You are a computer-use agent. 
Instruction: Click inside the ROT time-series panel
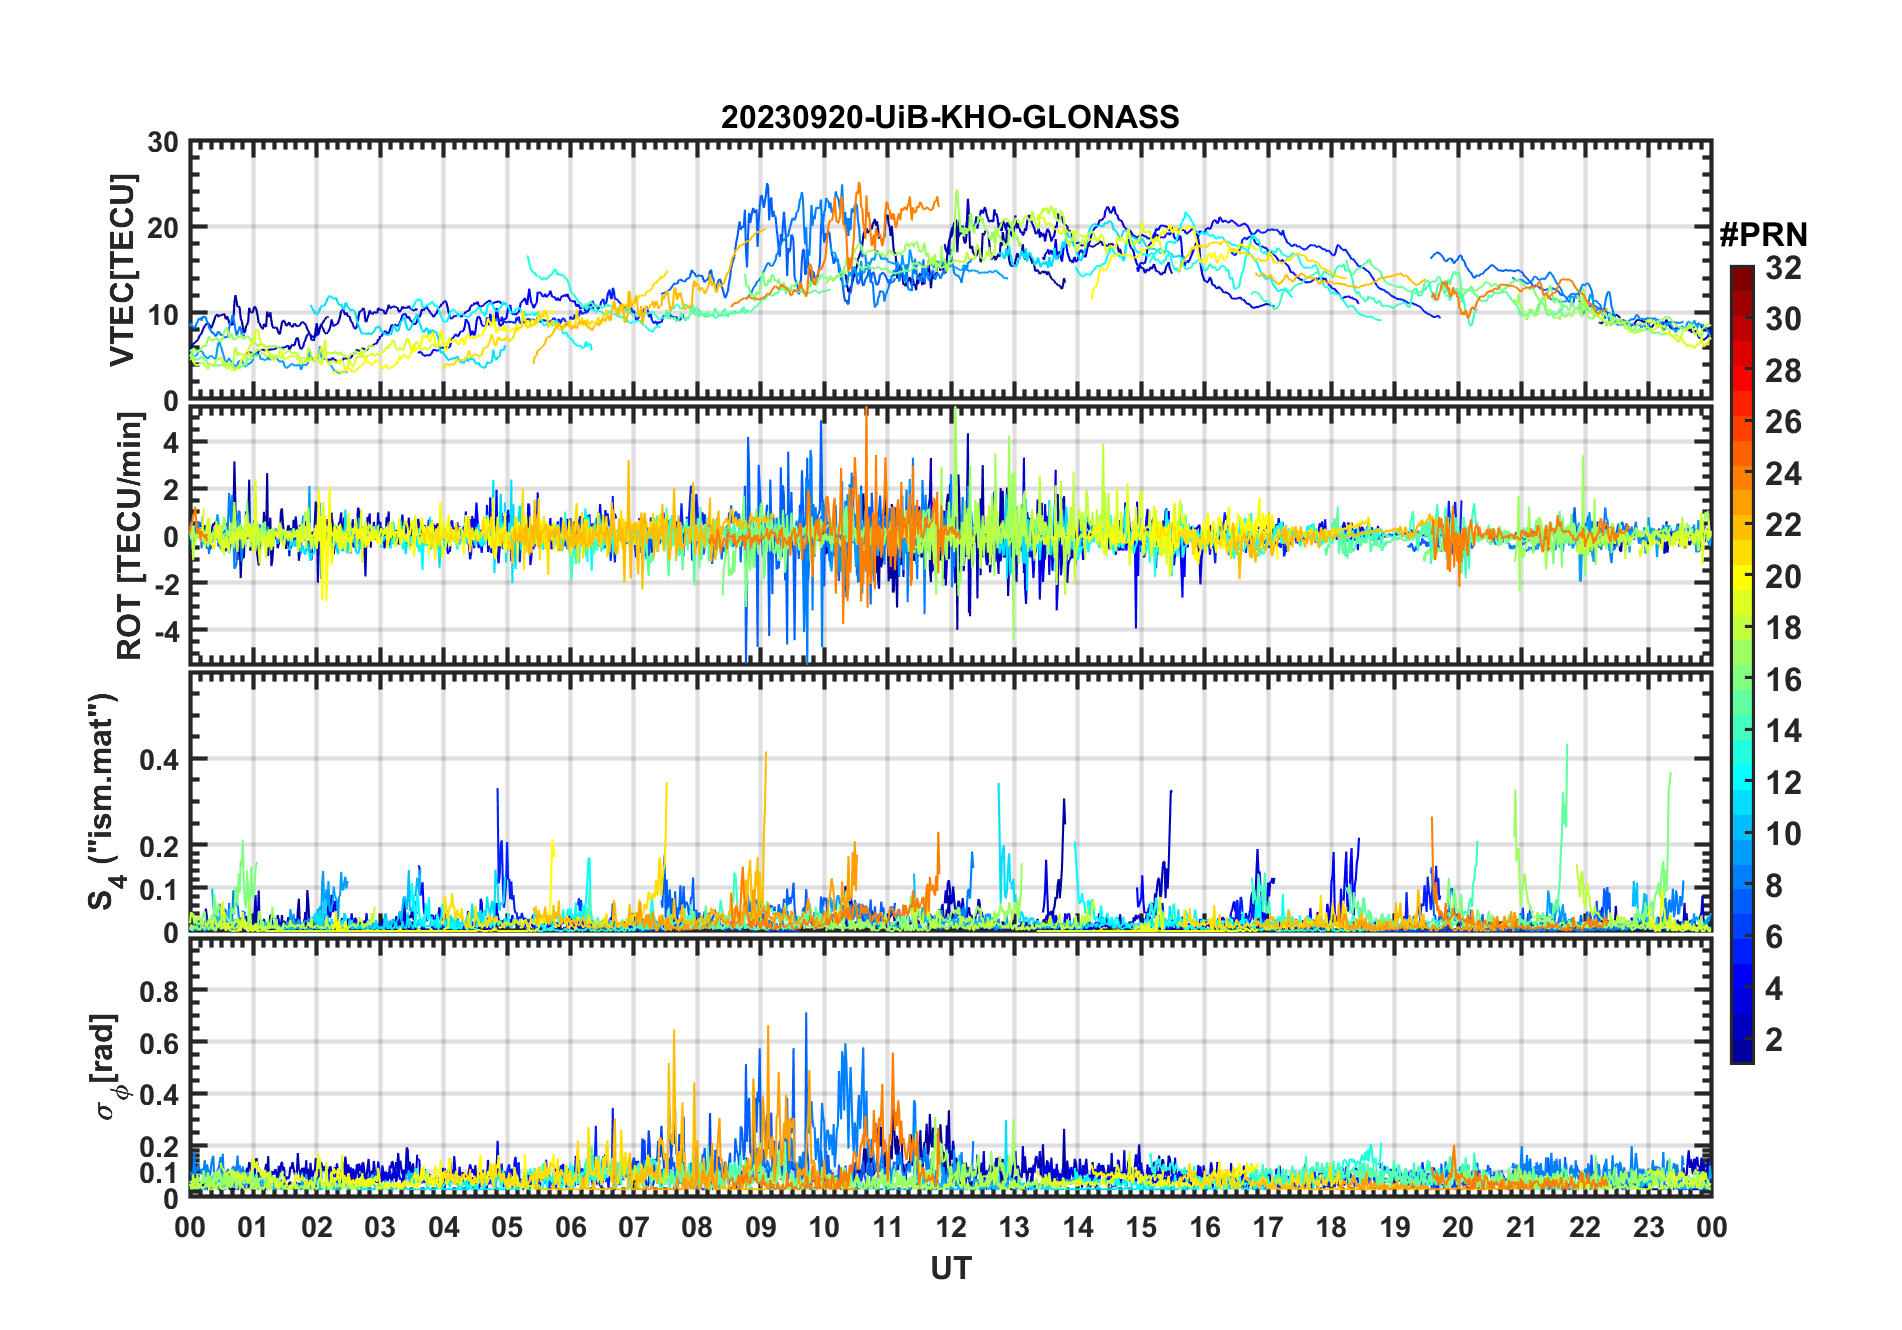(x=950, y=535)
